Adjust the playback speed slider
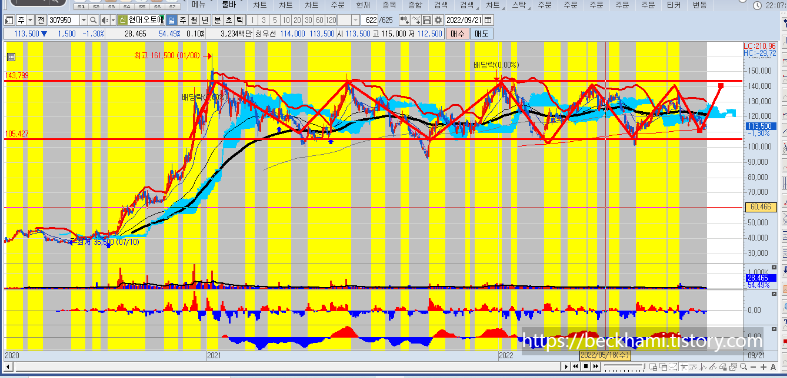 pos(625,366)
